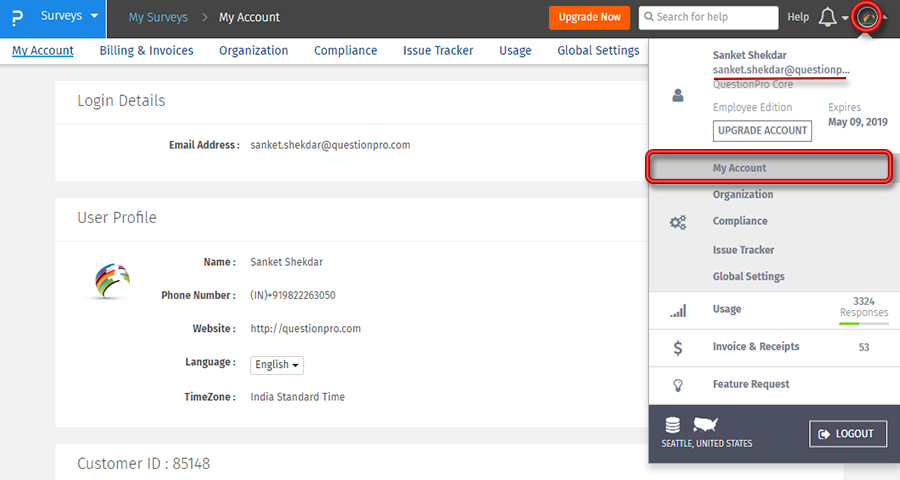
Task: Open the Help link
Action: coord(798,17)
